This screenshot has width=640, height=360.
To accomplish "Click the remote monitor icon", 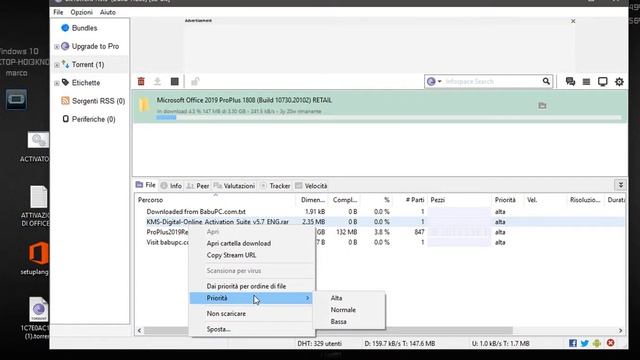I will [602, 82].
